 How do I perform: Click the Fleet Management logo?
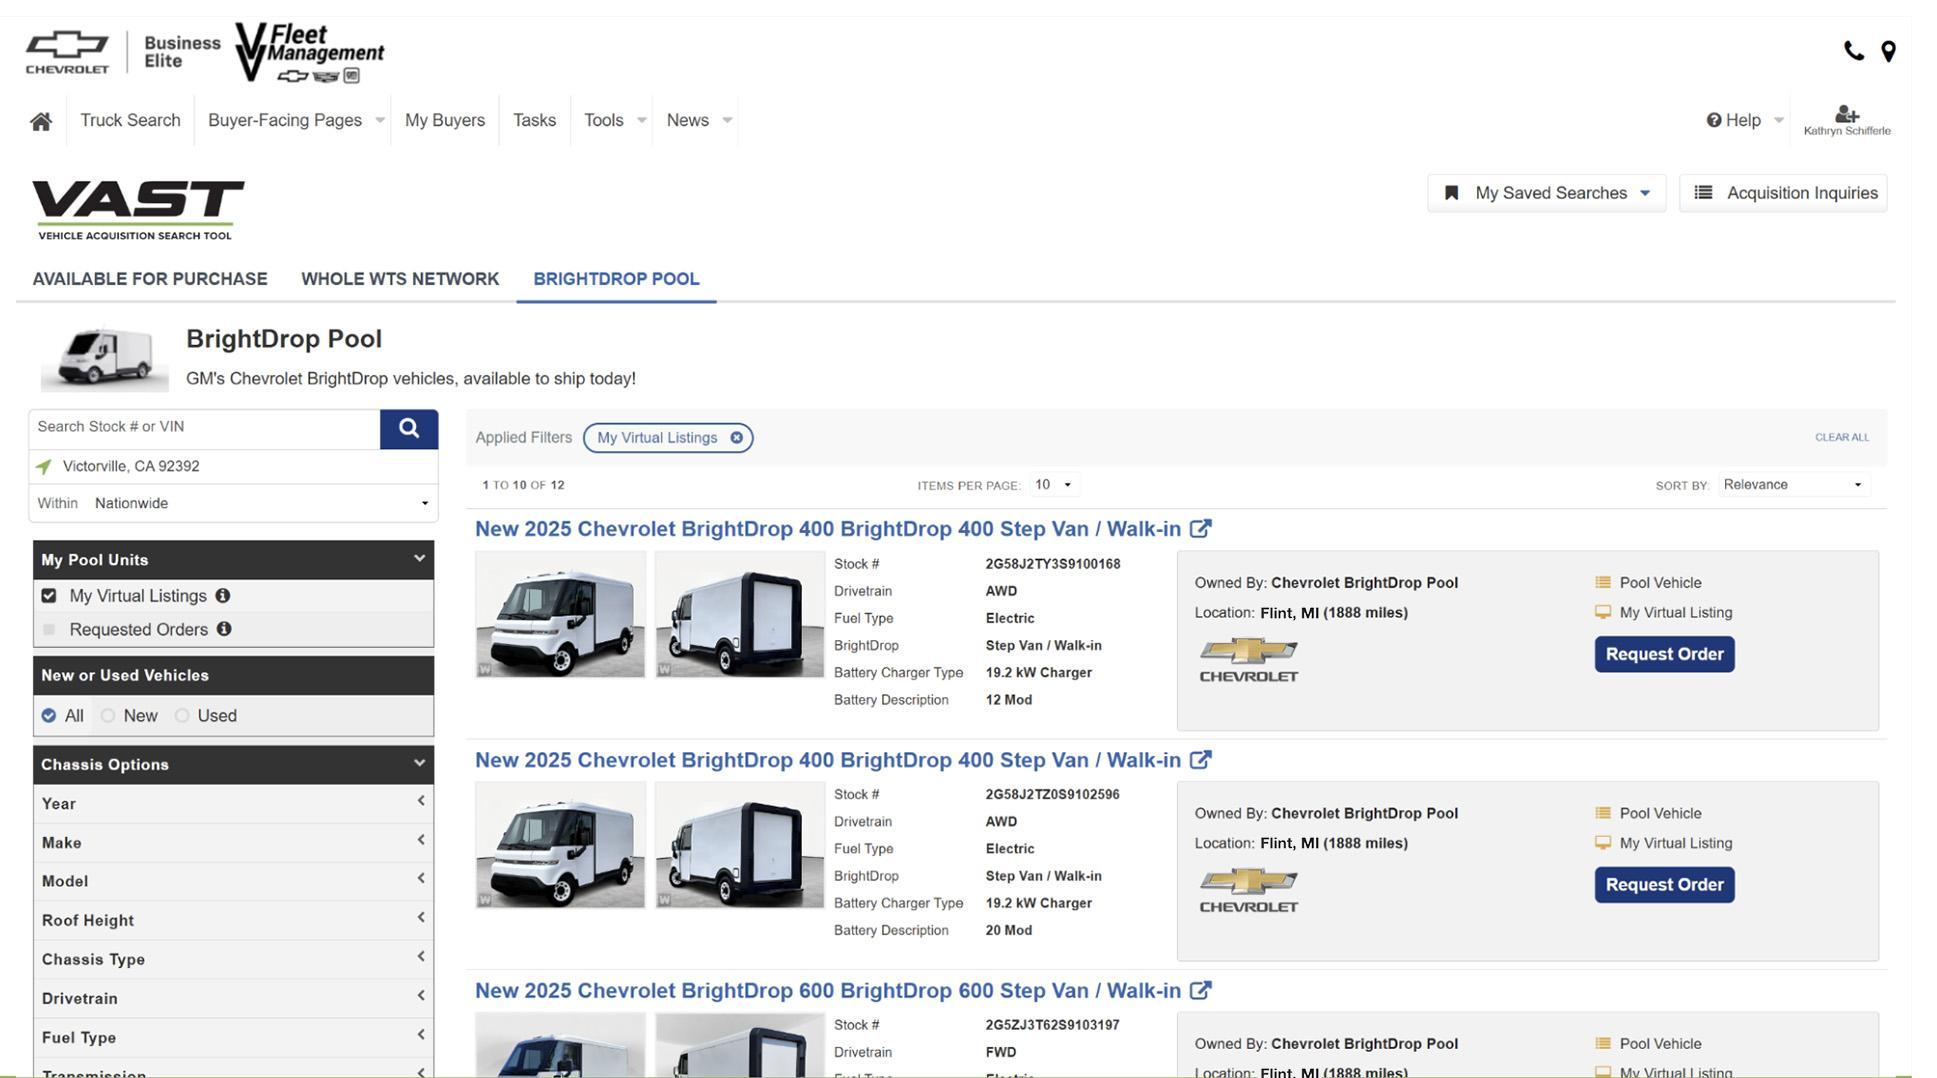tap(309, 52)
